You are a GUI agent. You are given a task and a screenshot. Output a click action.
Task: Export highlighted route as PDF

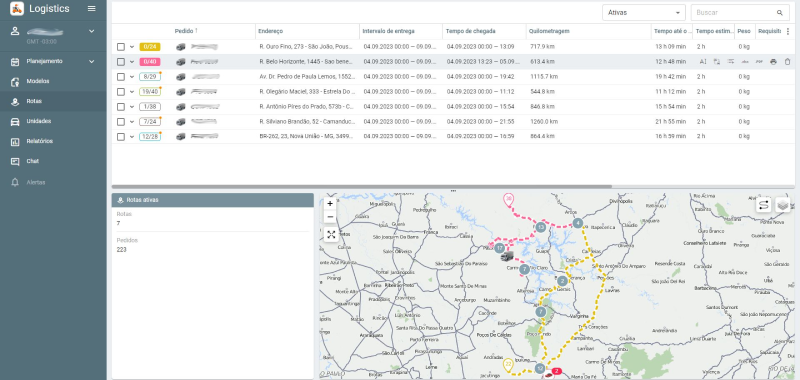[x=759, y=62]
